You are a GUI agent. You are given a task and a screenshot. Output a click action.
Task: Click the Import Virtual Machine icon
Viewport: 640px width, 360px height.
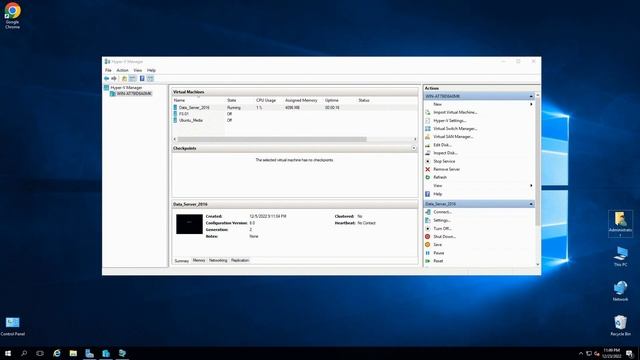pyautogui.click(x=428, y=112)
